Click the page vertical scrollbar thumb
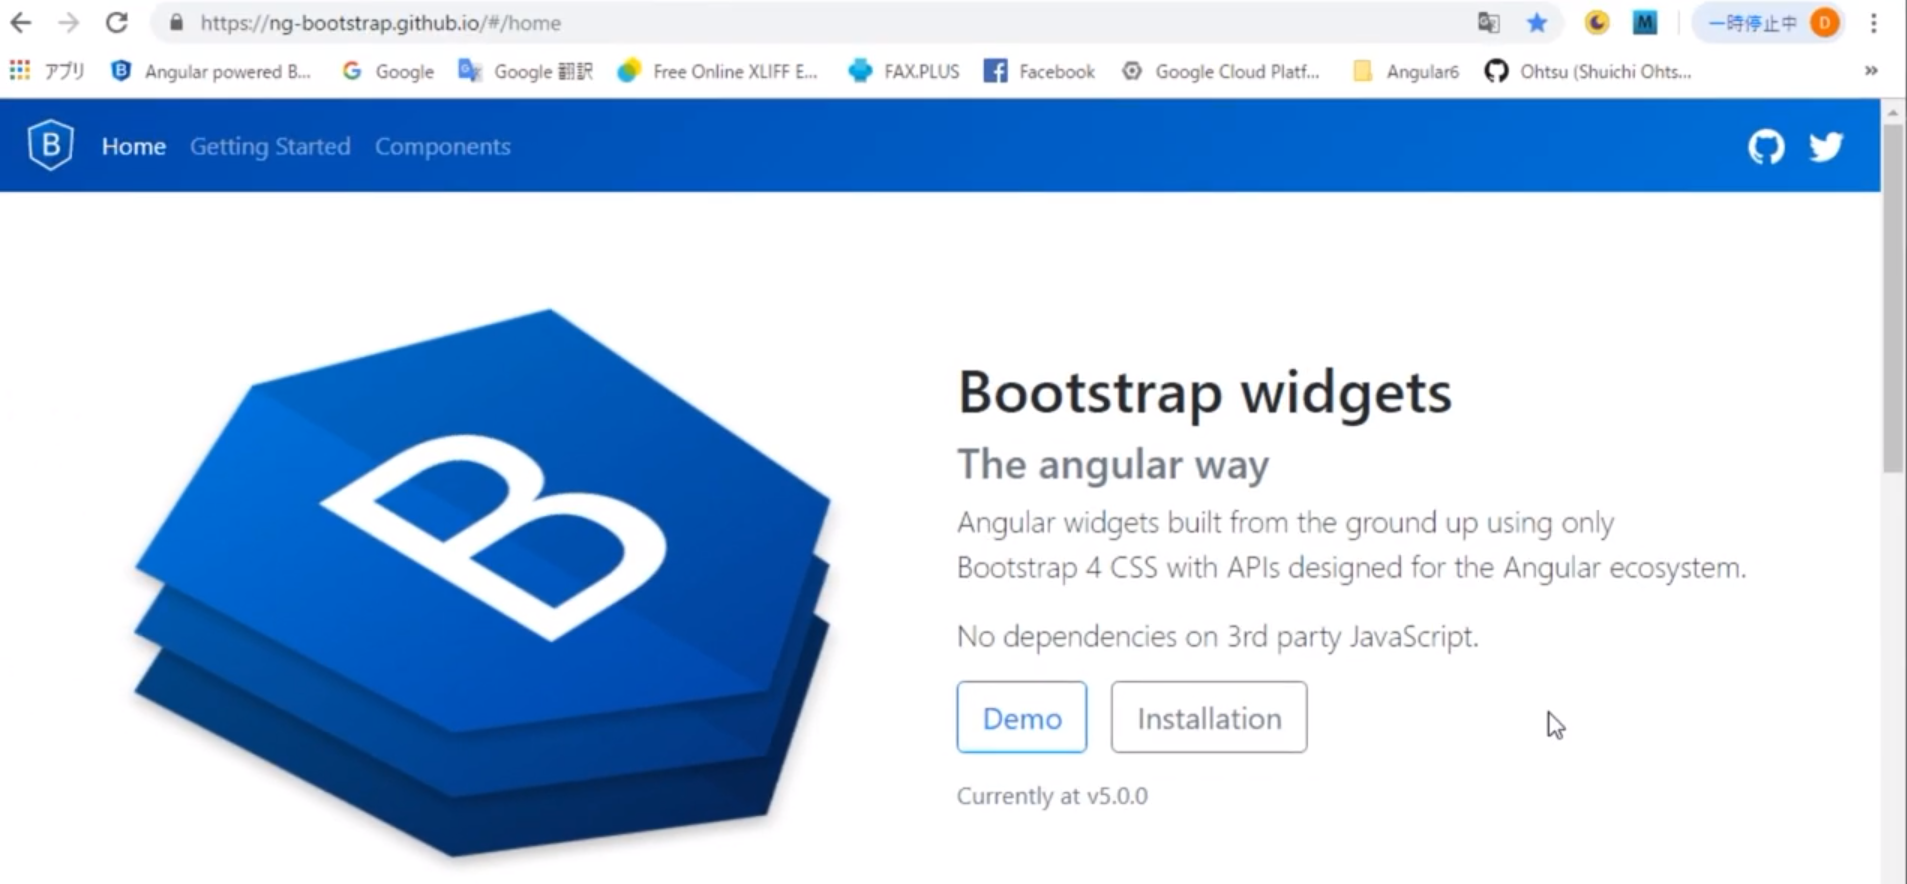 tap(1893, 298)
